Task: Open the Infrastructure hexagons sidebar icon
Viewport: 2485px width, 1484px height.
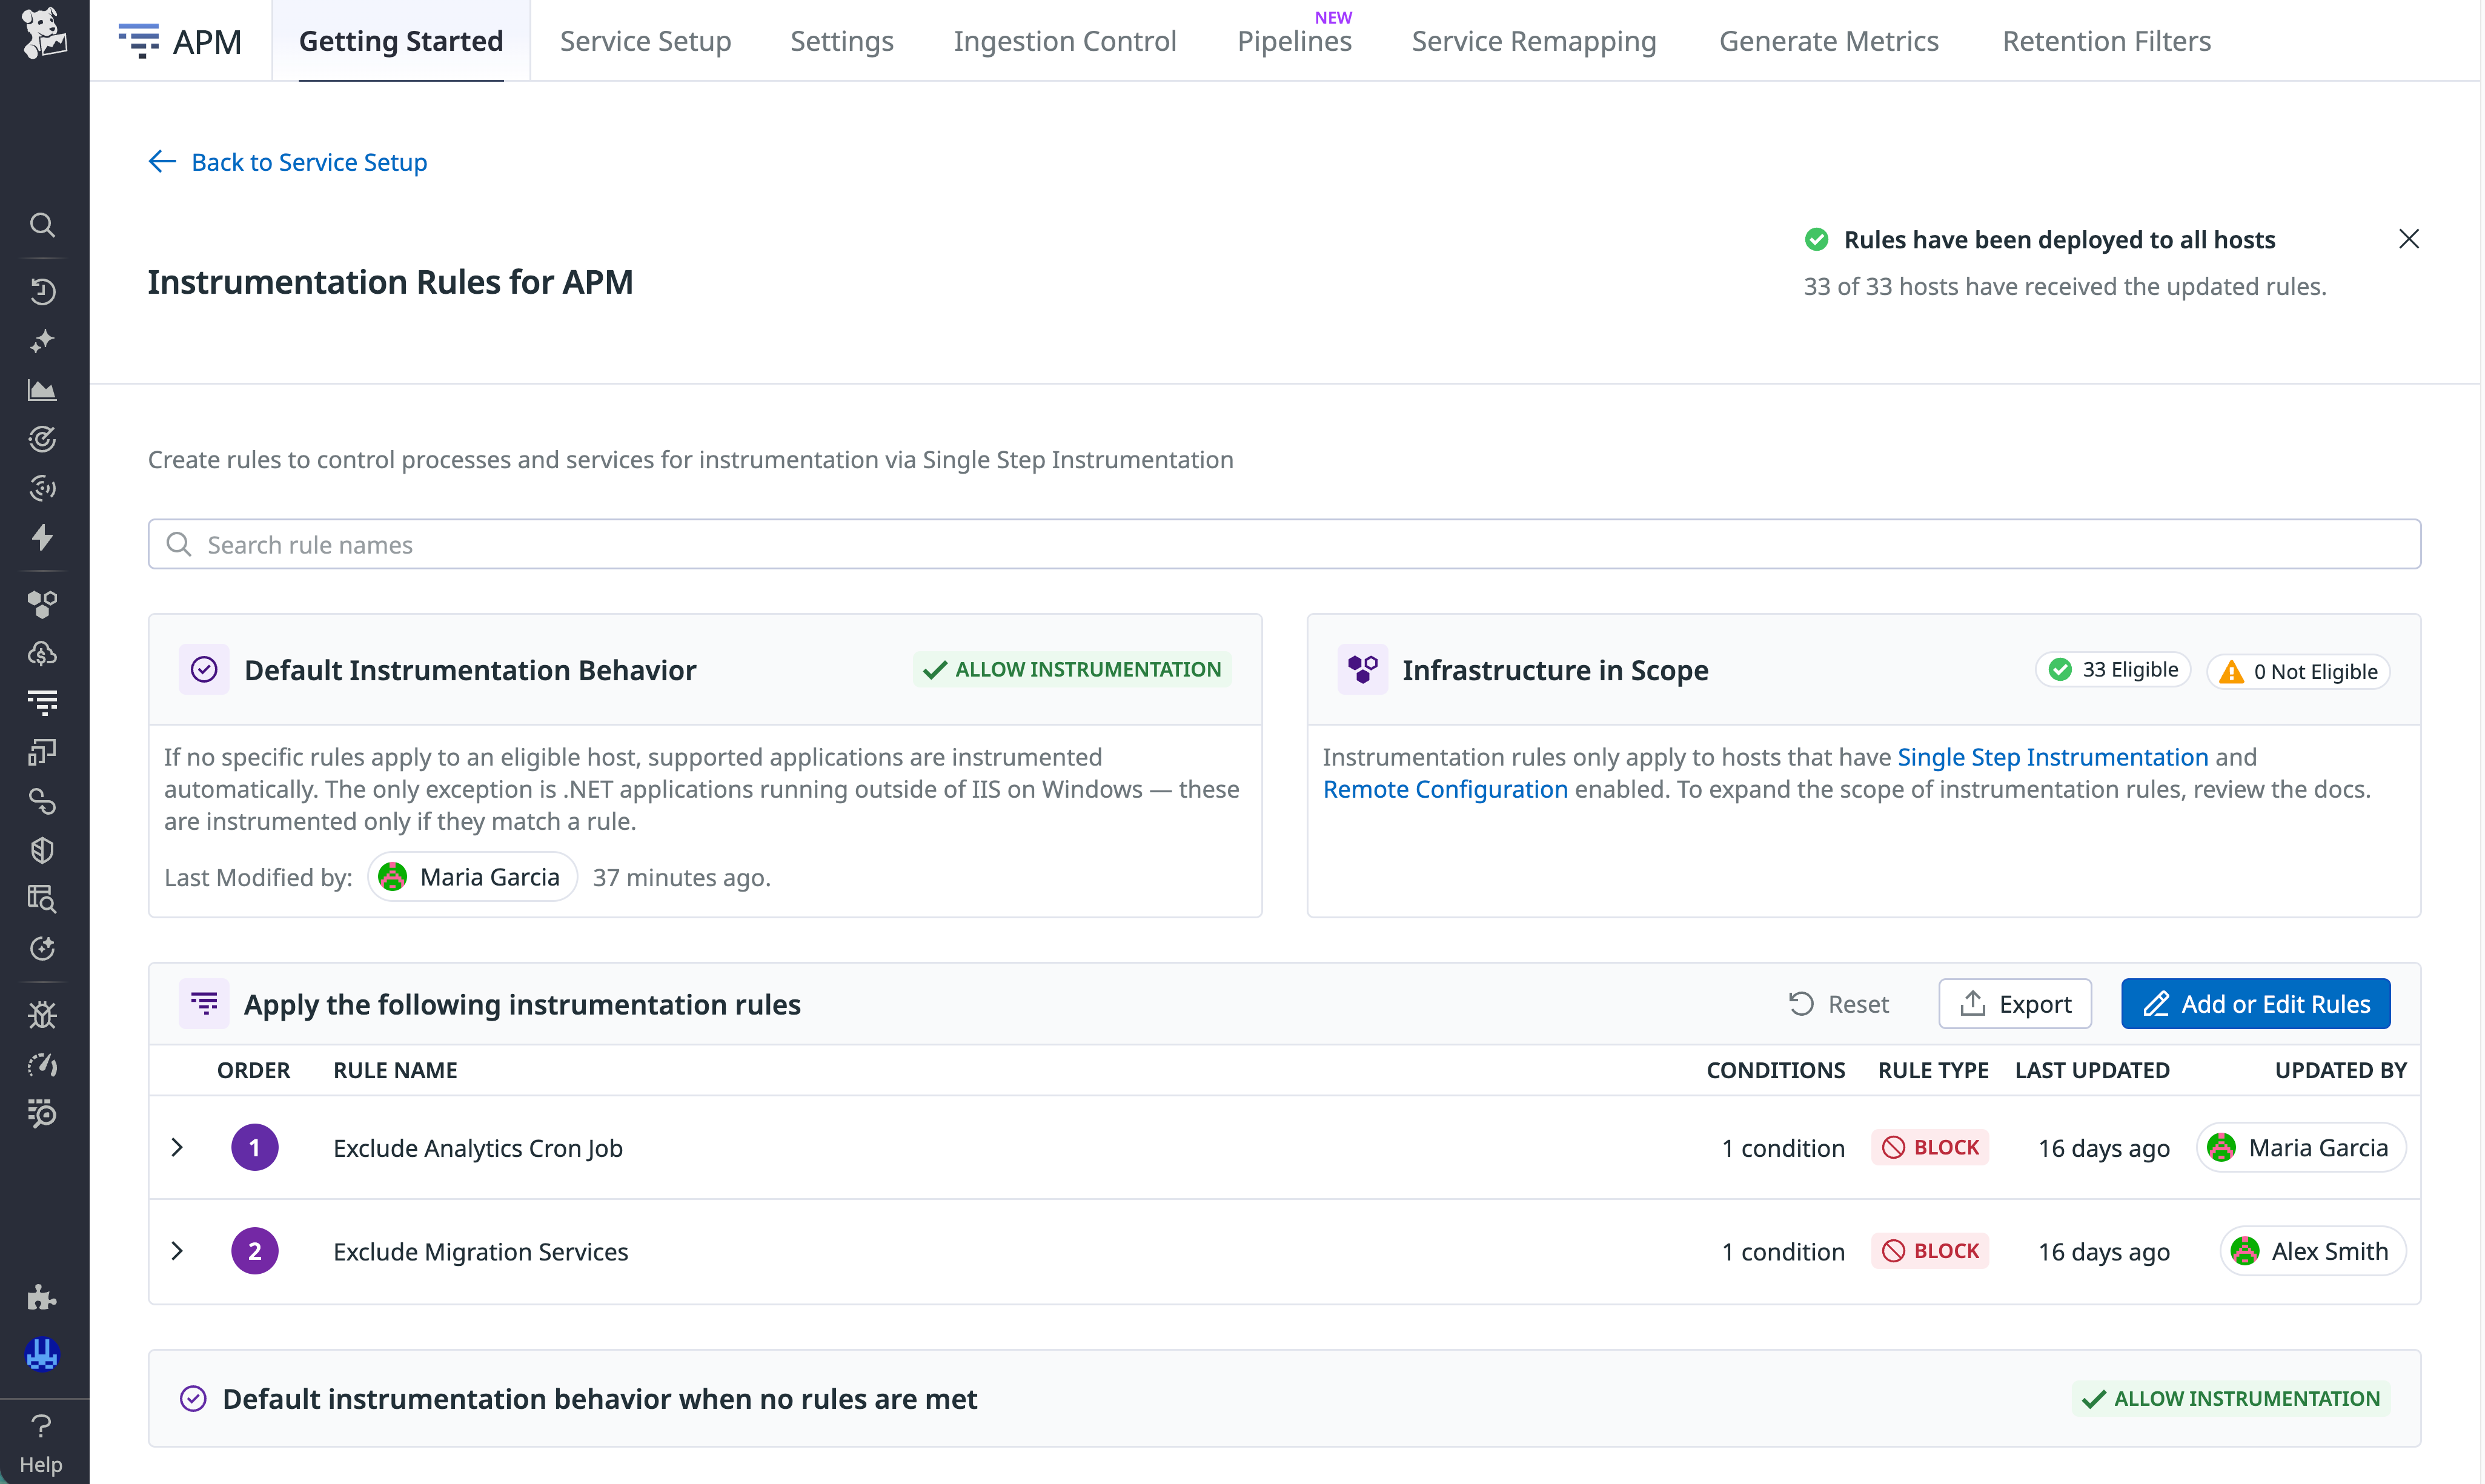Action: point(42,604)
